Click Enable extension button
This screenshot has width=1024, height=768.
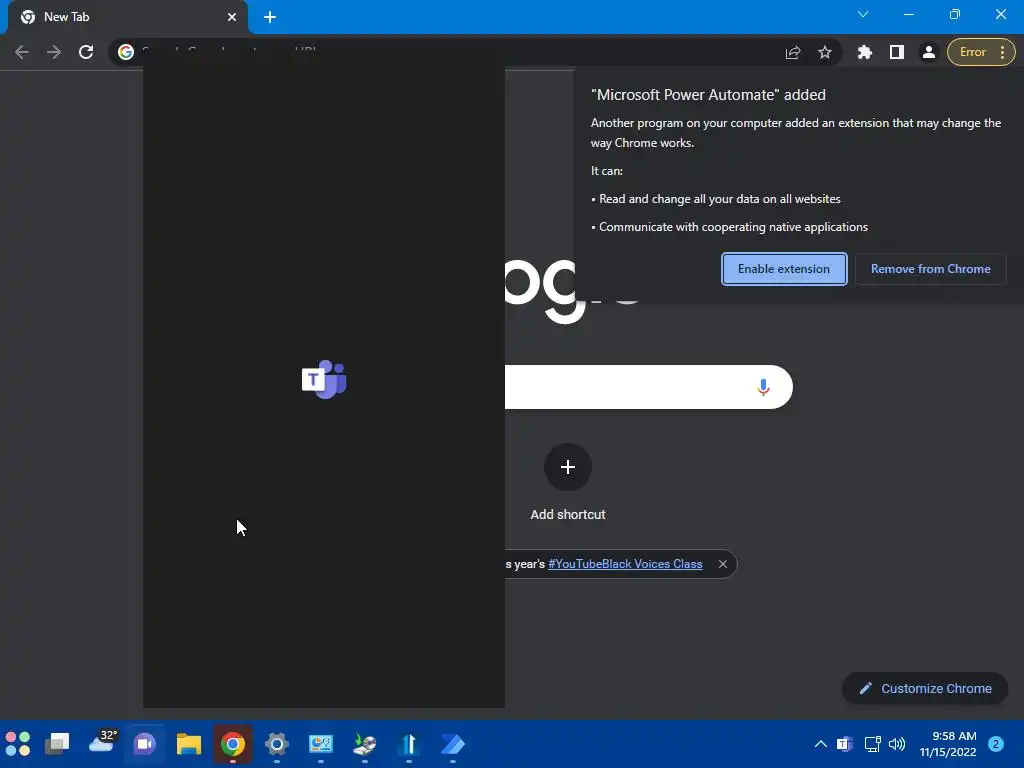[784, 269]
